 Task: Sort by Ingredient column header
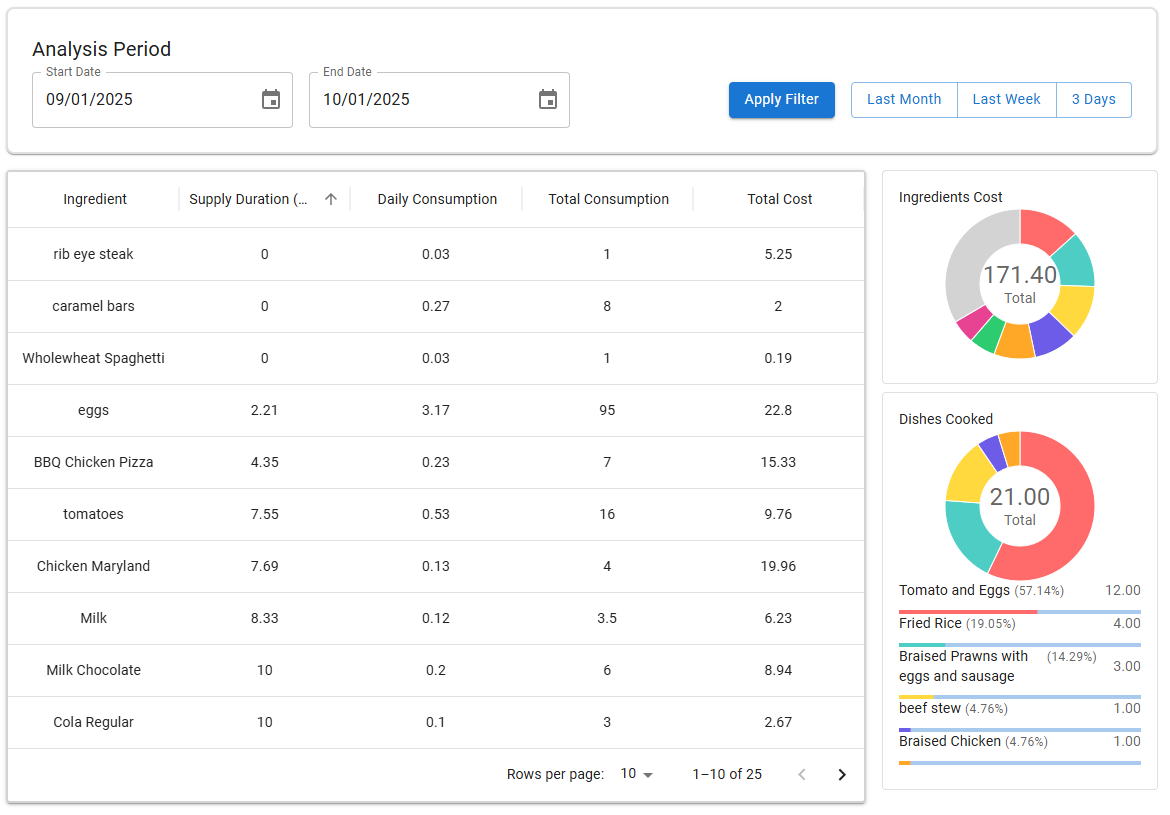pos(95,199)
